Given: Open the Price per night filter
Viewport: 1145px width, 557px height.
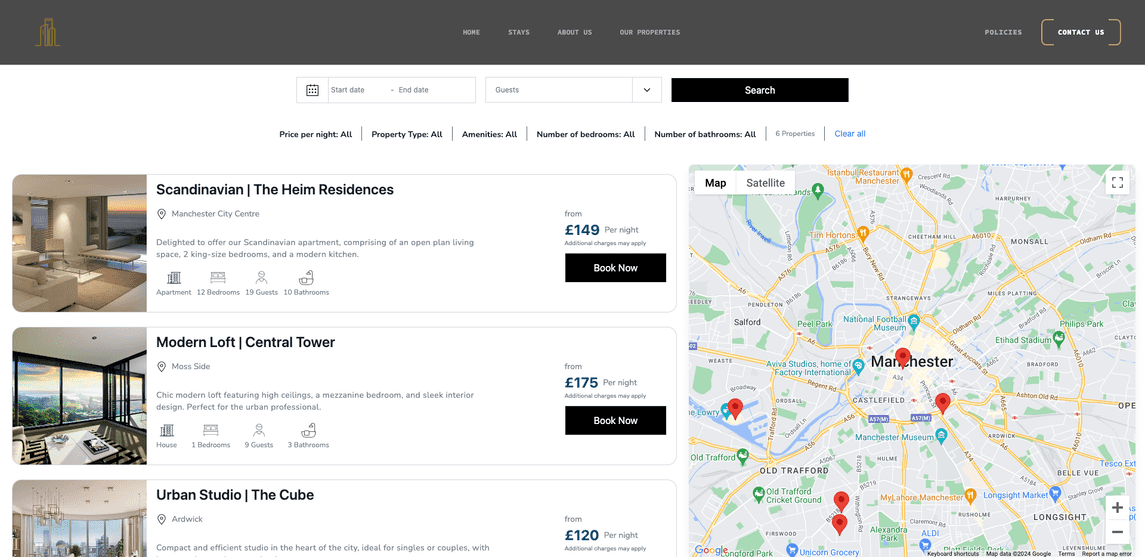Looking at the screenshot, I should [315, 134].
